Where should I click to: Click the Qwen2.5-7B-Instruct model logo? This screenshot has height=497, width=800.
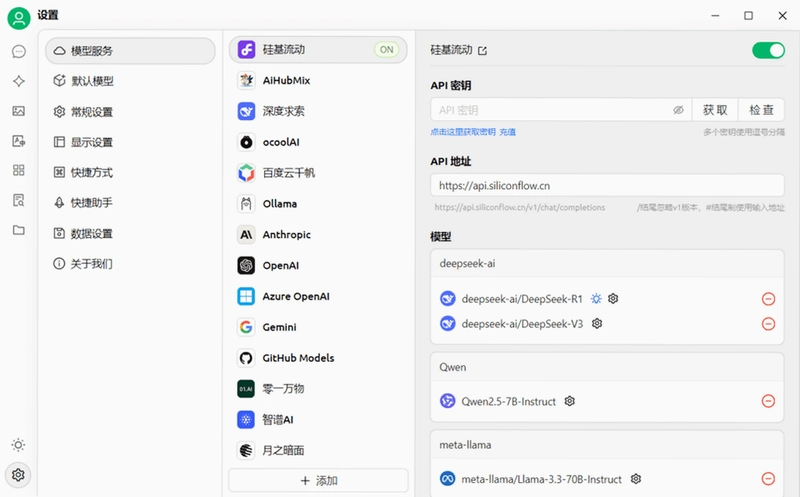coord(448,401)
